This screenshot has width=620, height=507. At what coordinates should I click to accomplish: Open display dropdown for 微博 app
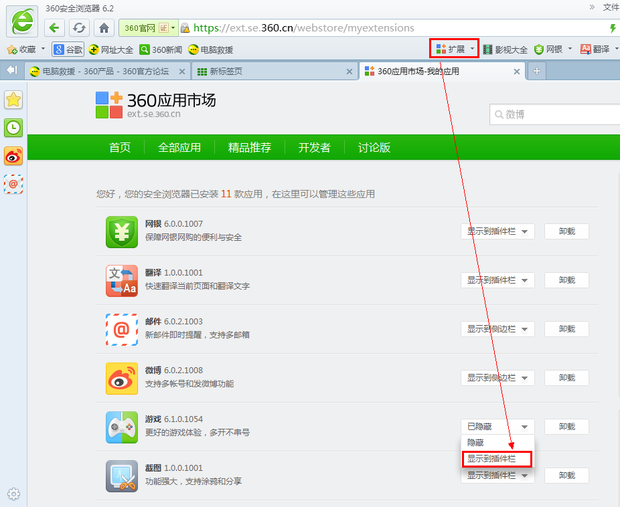pyautogui.click(x=497, y=378)
